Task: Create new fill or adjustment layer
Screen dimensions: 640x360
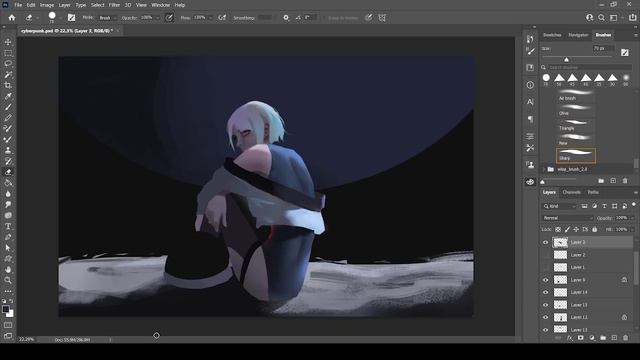Action: (x=592, y=338)
